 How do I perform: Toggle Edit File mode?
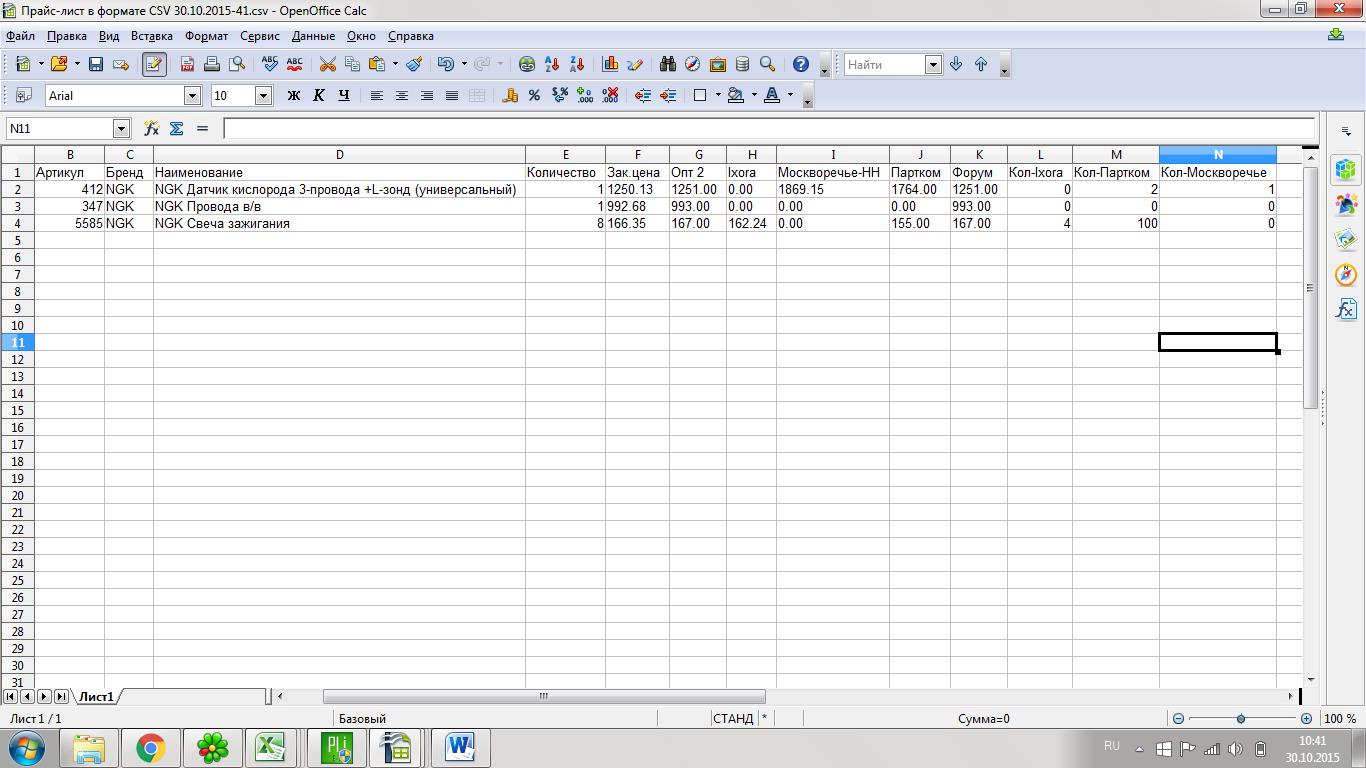tap(154, 64)
